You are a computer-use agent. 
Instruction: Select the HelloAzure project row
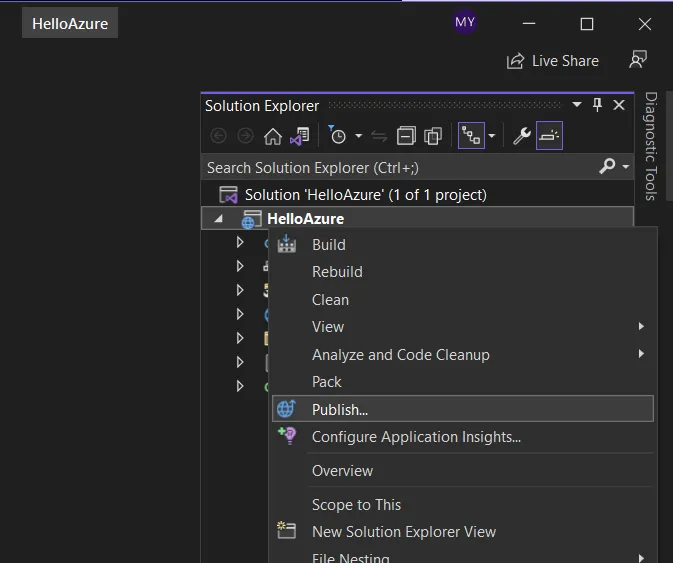pos(417,218)
